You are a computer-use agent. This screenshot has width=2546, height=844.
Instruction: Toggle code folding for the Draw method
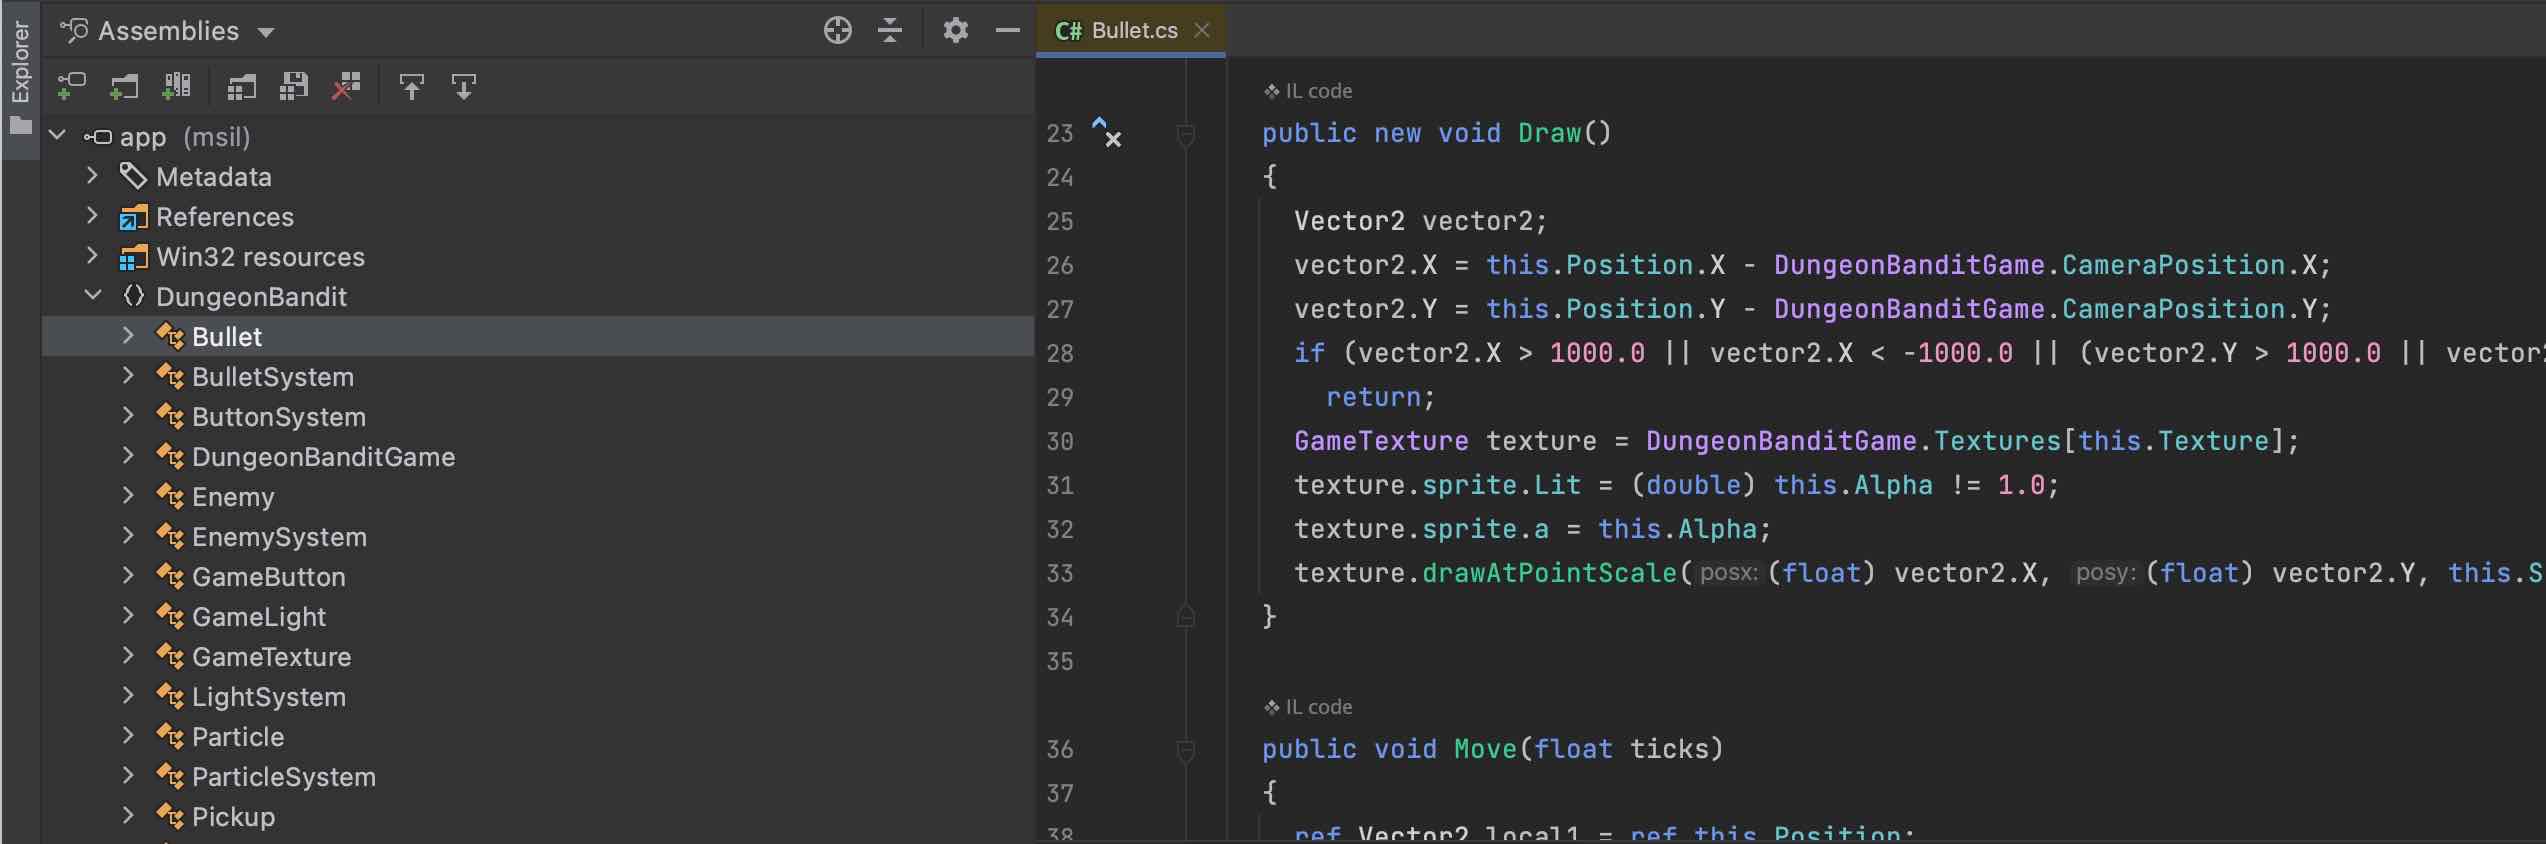click(x=1185, y=134)
